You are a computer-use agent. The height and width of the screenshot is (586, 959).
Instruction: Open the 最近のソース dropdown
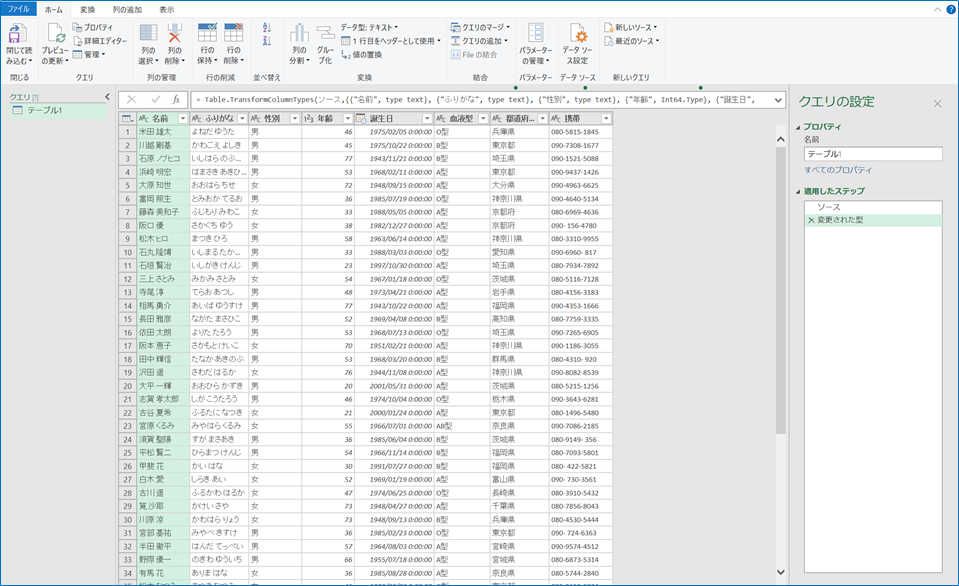click(632, 41)
